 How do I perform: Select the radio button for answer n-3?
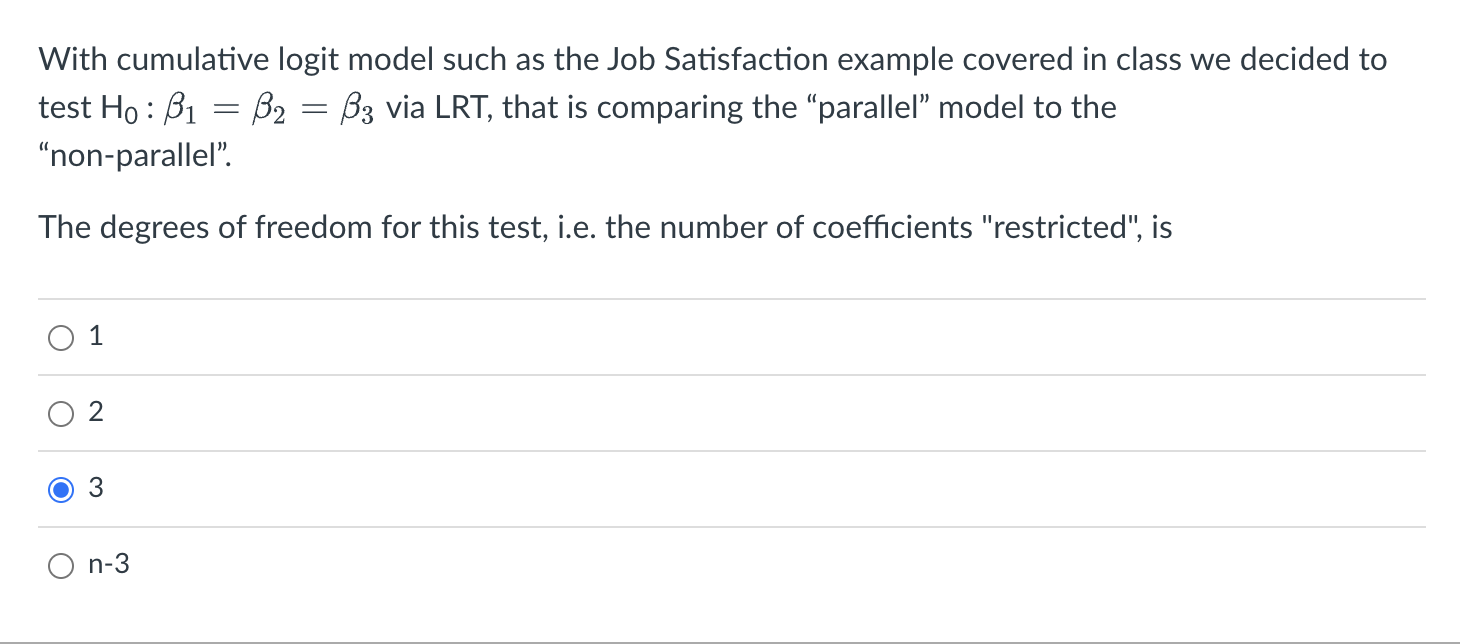click(60, 565)
